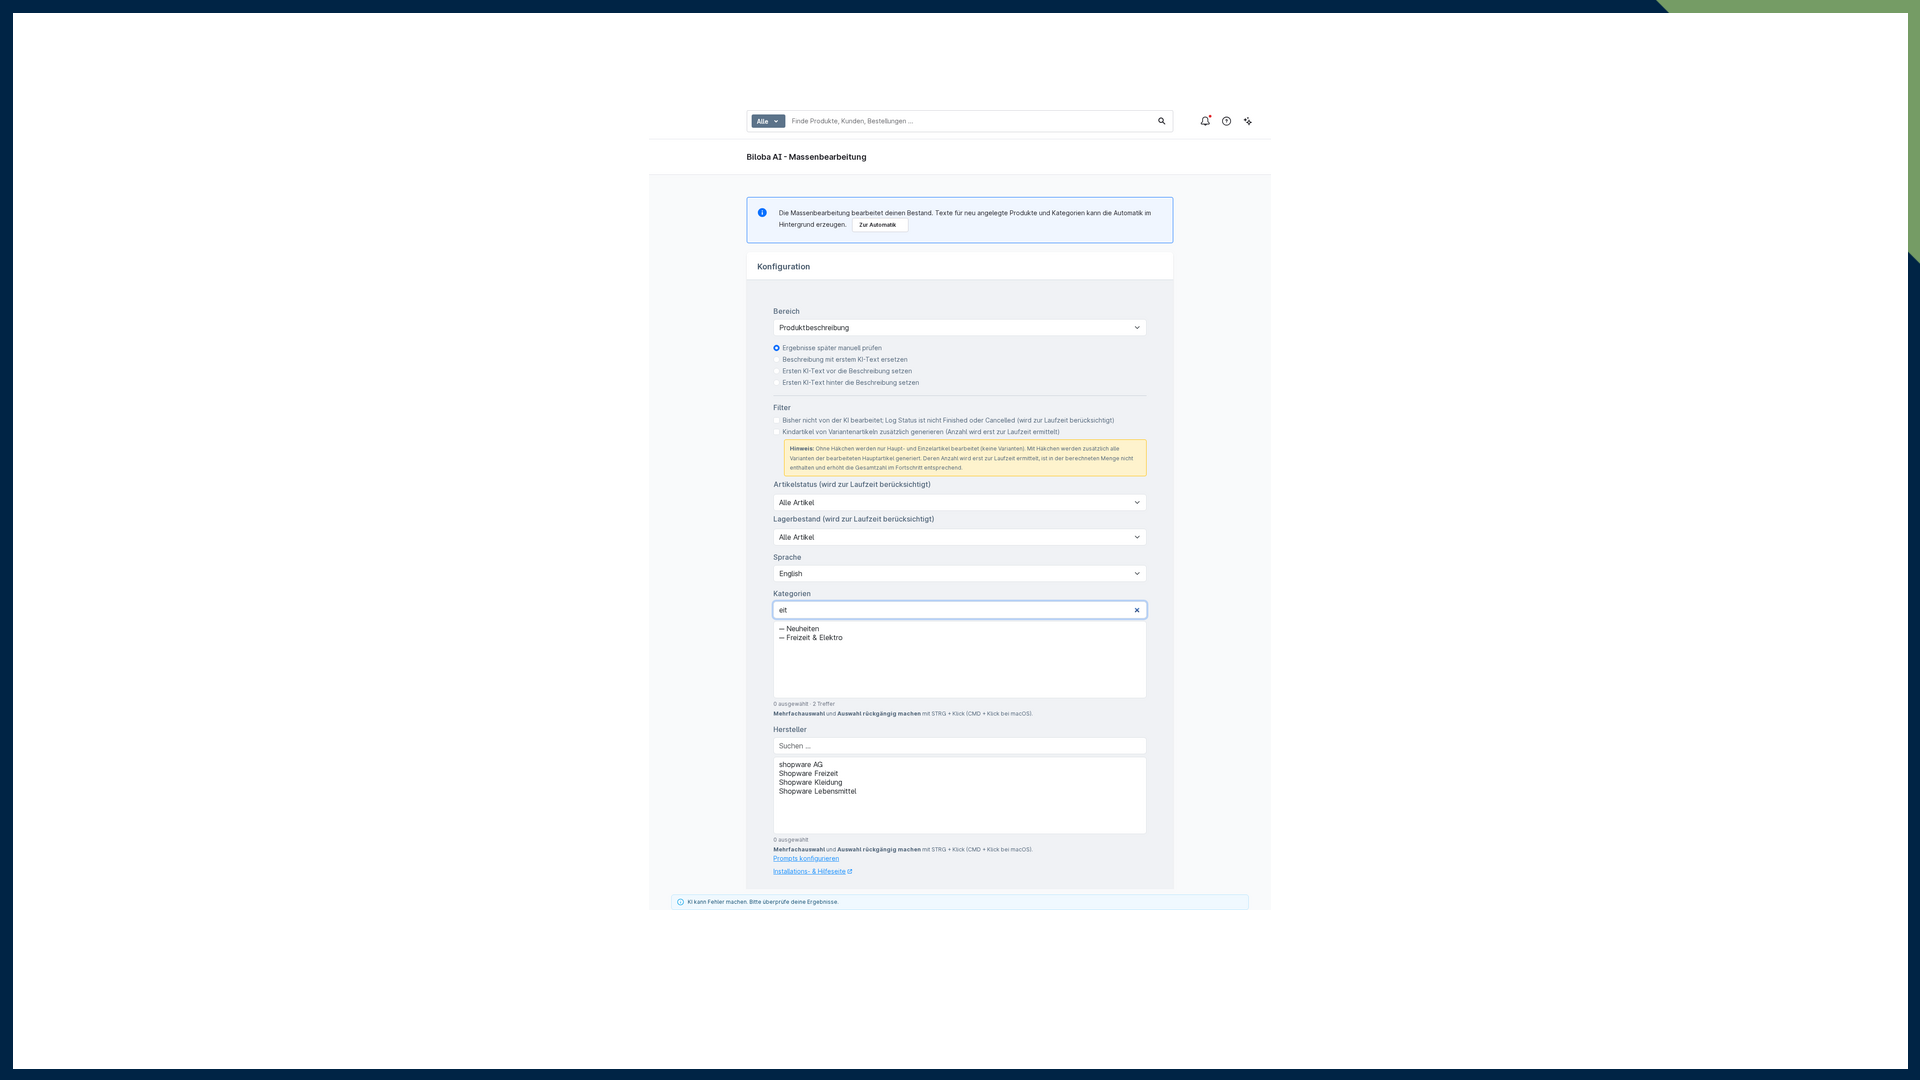Click the search magnifier icon
The height and width of the screenshot is (1080, 1920).
[x=1161, y=121]
